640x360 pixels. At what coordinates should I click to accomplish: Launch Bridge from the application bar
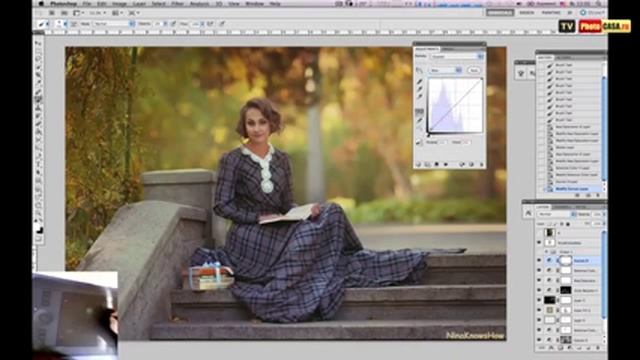(x=52, y=13)
